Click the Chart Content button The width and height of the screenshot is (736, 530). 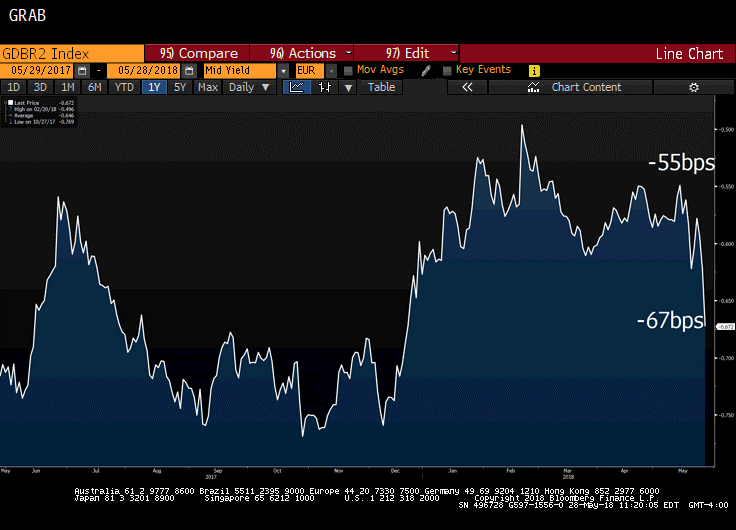[586, 88]
